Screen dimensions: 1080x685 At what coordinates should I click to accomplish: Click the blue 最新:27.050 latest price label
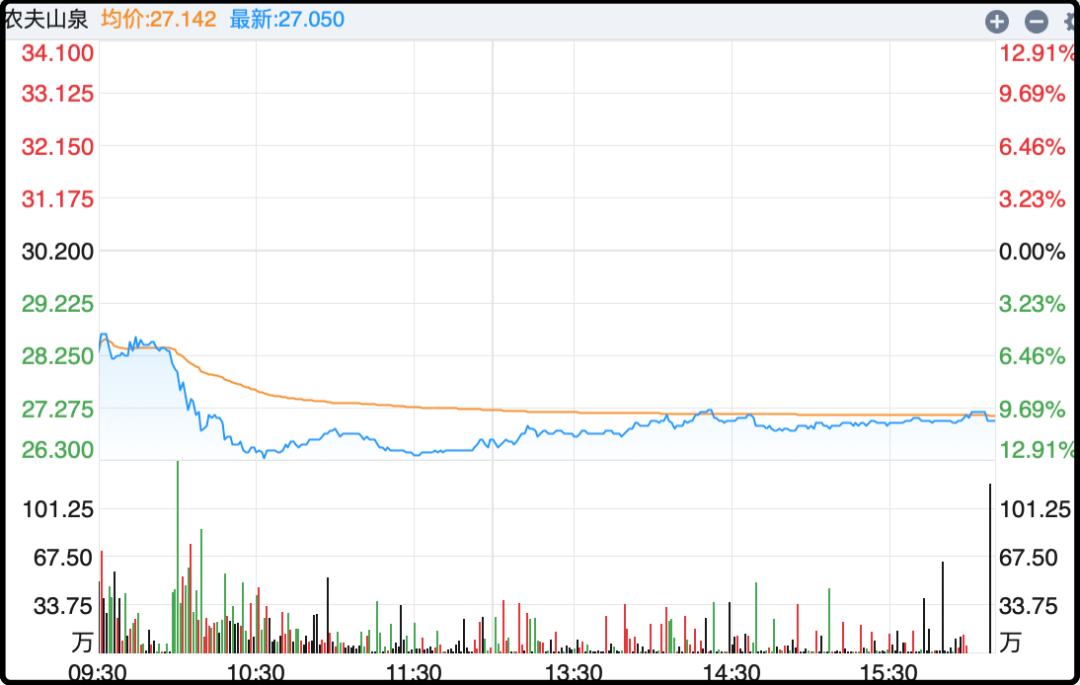click(x=287, y=20)
